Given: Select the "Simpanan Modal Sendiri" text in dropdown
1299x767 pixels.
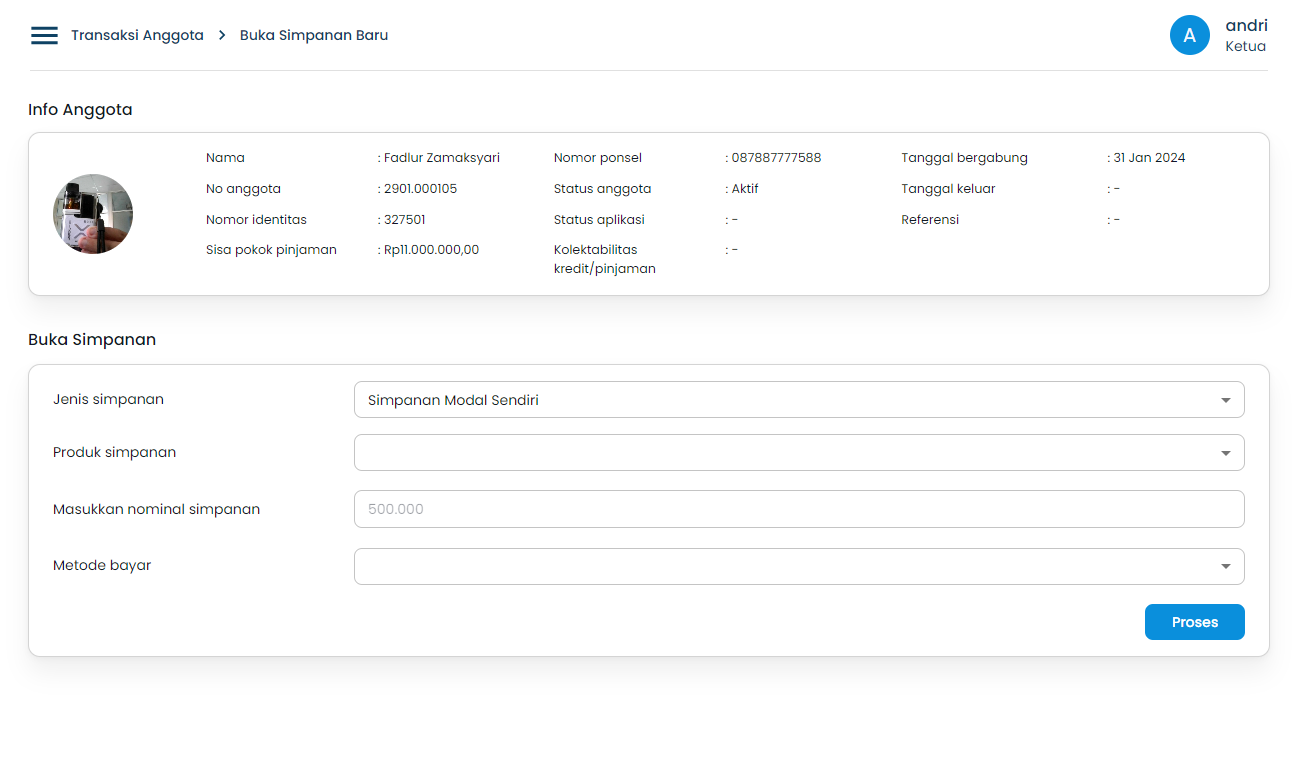Looking at the screenshot, I should coord(453,400).
